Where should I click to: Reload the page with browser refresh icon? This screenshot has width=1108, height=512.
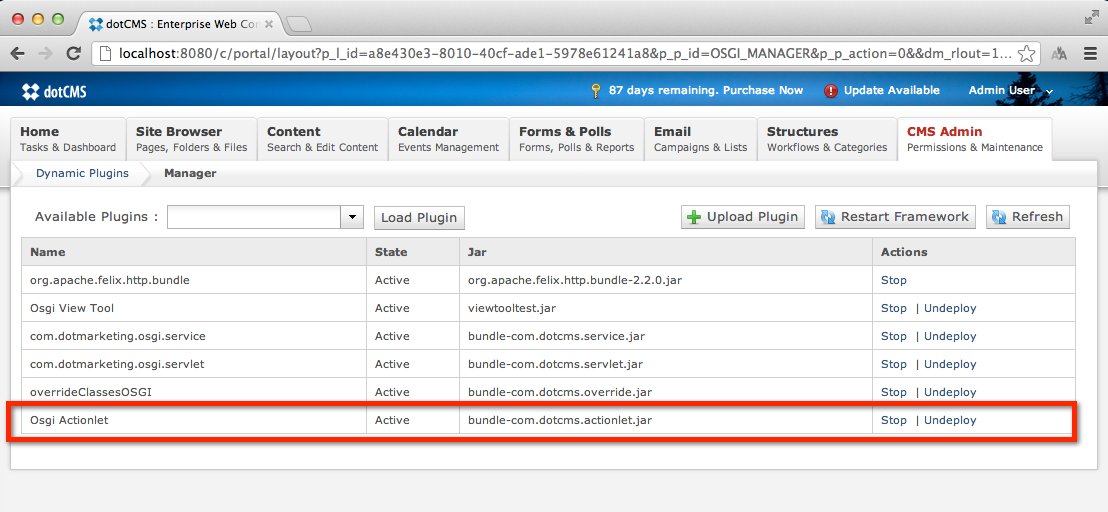coord(73,54)
